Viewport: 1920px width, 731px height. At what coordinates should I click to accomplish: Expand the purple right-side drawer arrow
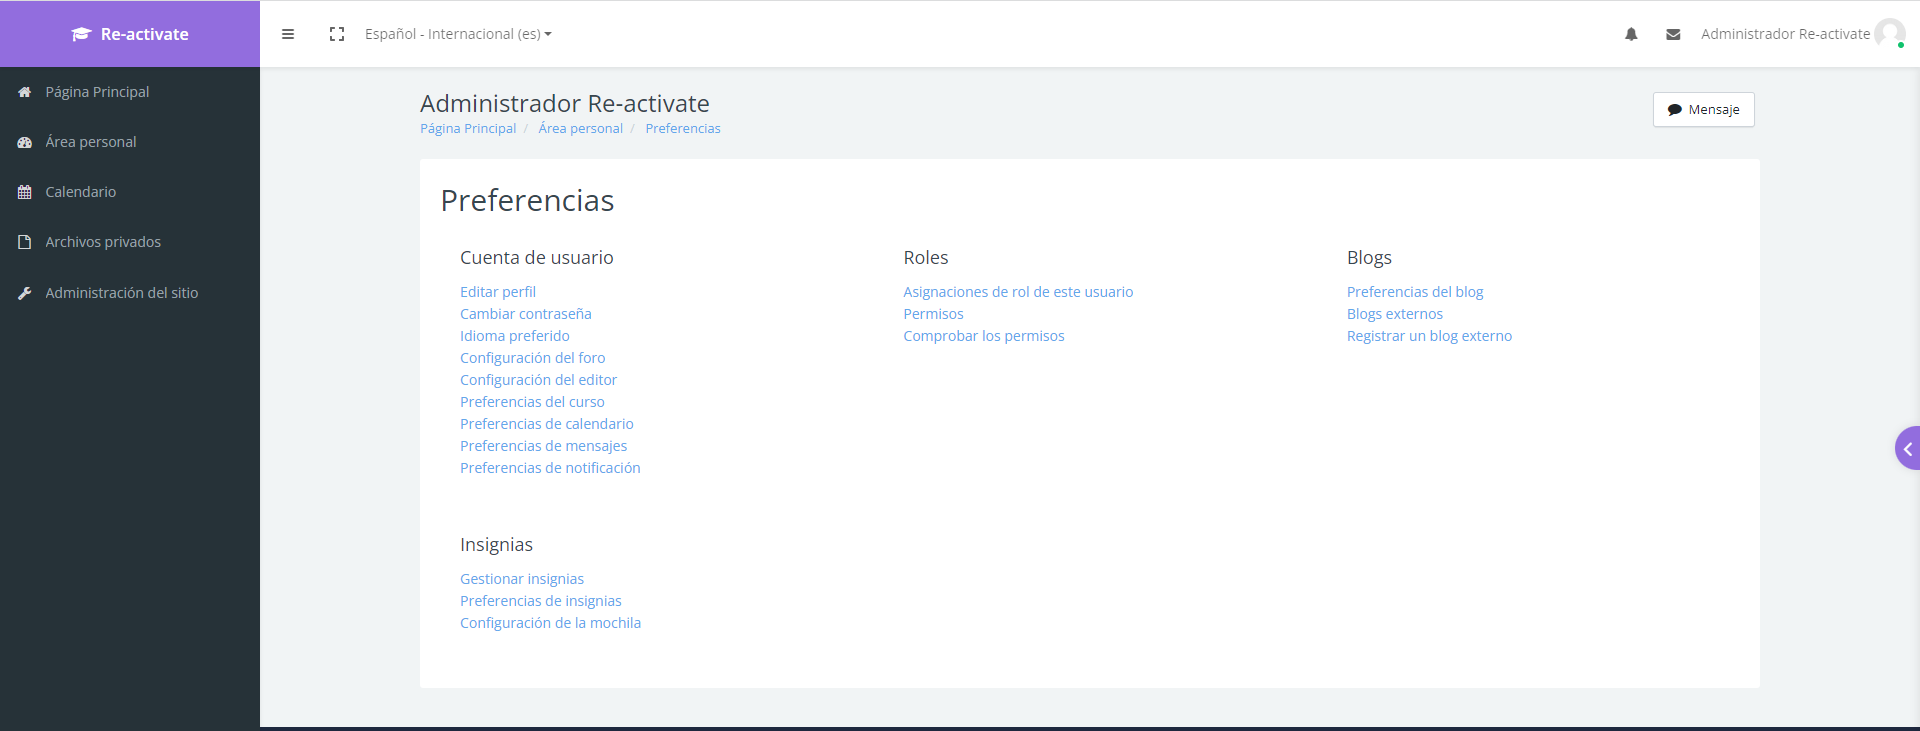tap(1908, 449)
